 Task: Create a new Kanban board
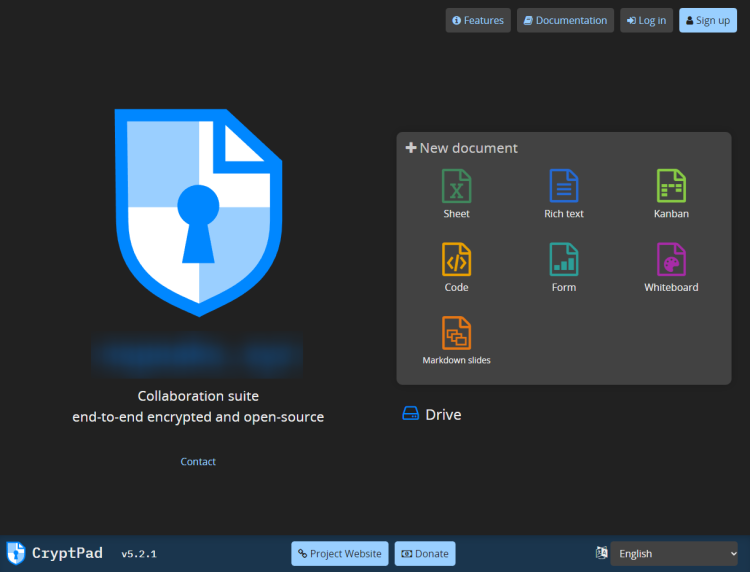(x=671, y=194)
